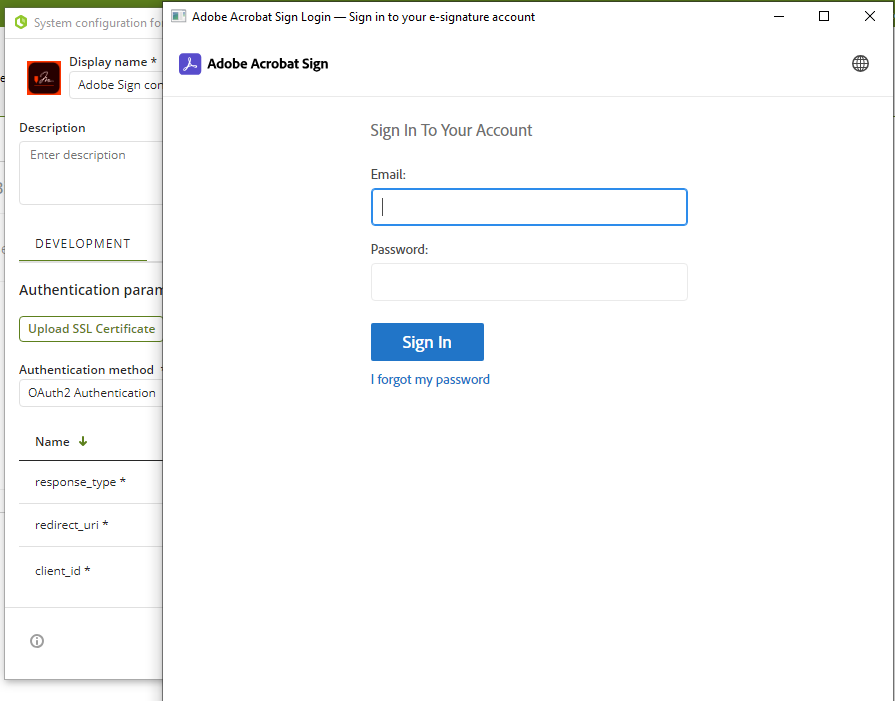Click the blue Sign In button
895x701 pixels.
coord(427,342)
